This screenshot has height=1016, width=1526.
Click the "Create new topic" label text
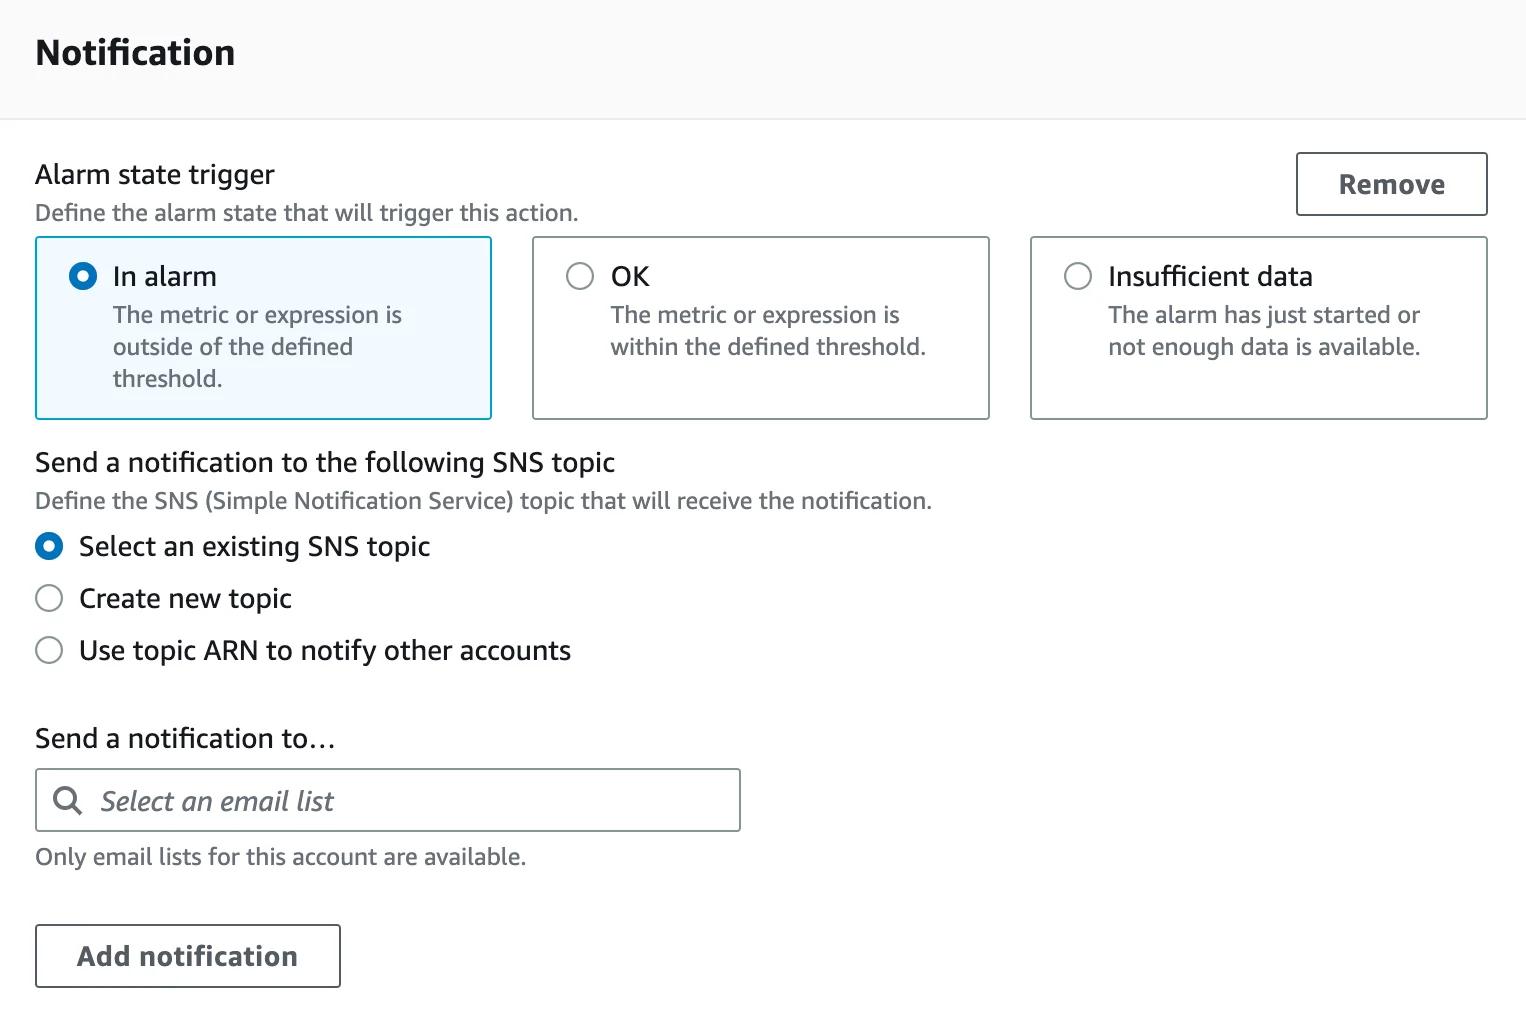pos(184,598)
